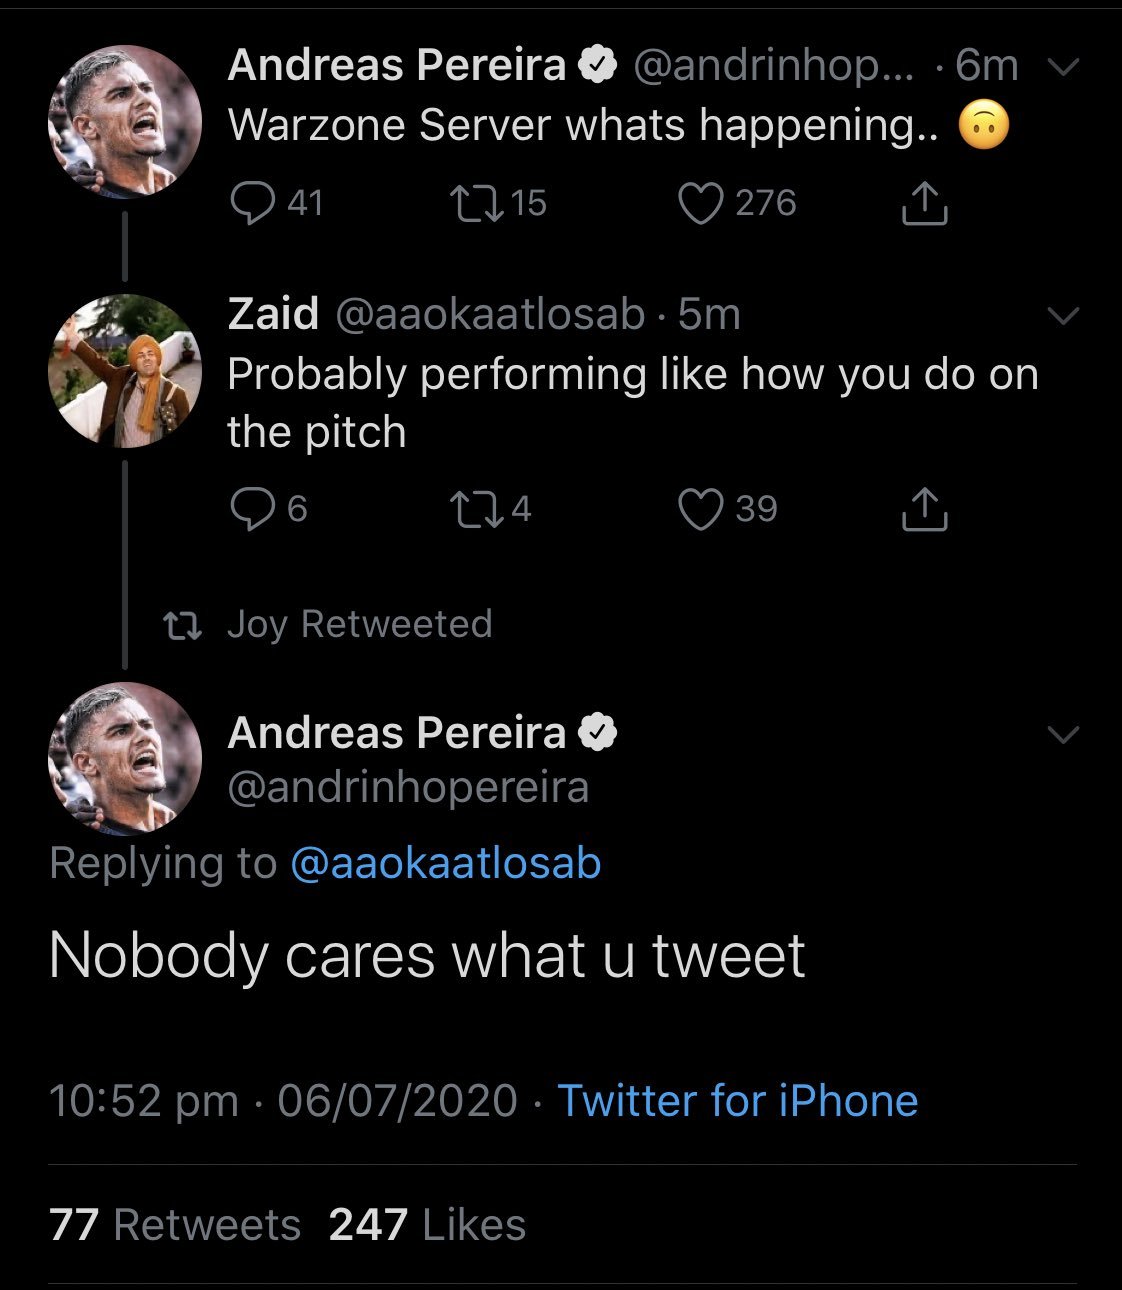This screenshot has width=1122, height=1290.
Task: Share Zaid's tweet
Action: click(924, 509)
